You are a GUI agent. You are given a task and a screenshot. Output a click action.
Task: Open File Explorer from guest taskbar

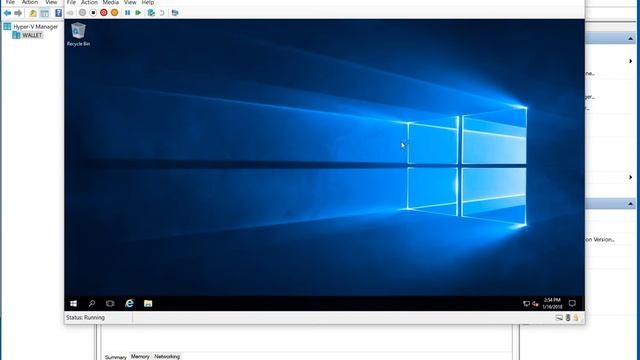pos(148,303)
